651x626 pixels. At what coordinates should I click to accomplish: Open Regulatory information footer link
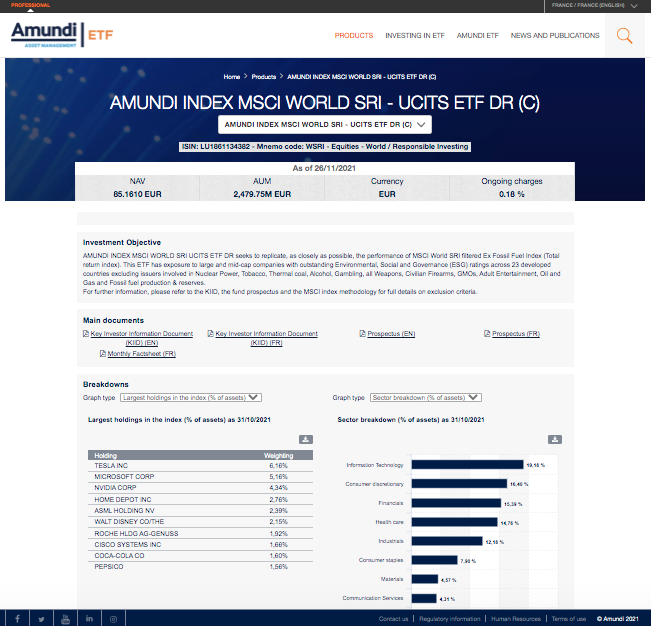point(449,619)
